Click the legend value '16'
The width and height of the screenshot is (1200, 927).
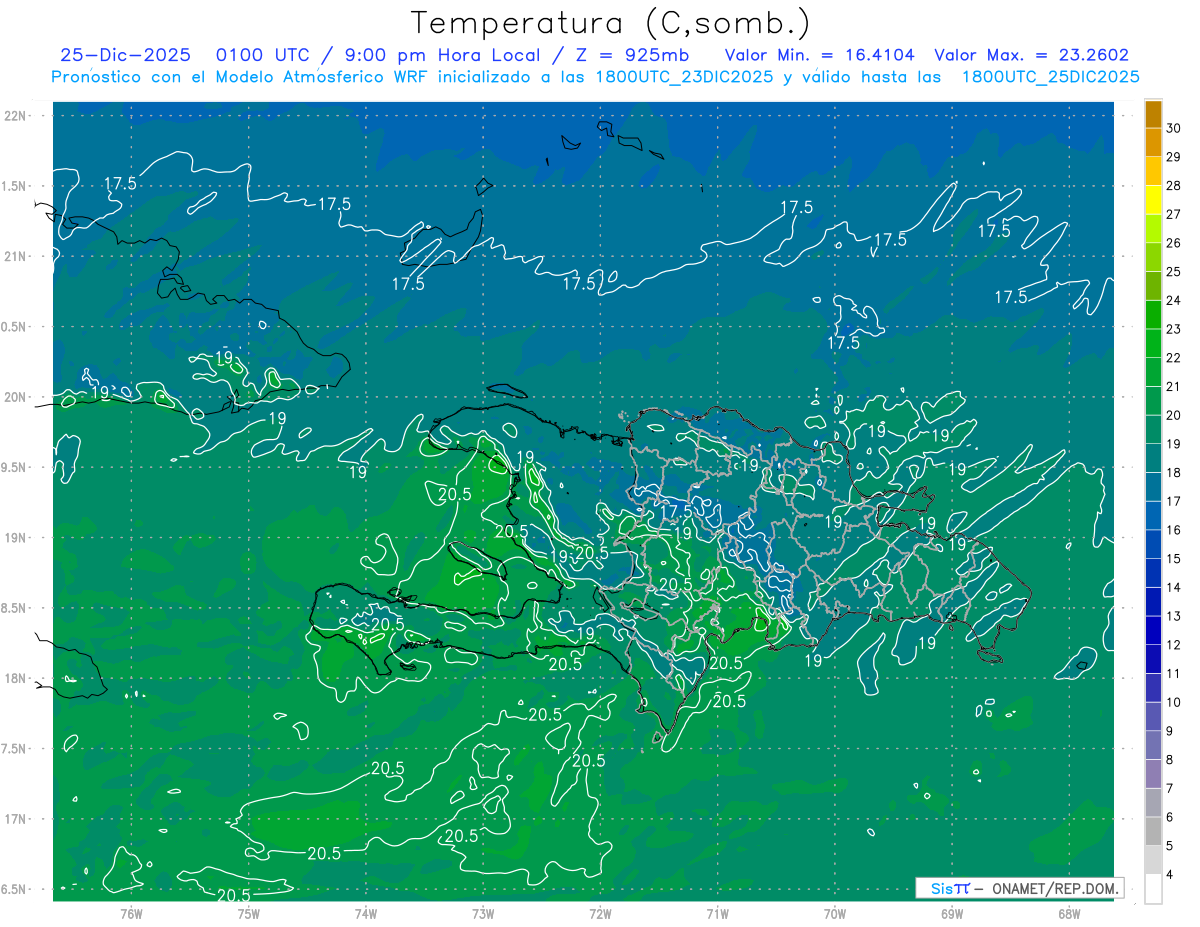(x=1175, y=530)
